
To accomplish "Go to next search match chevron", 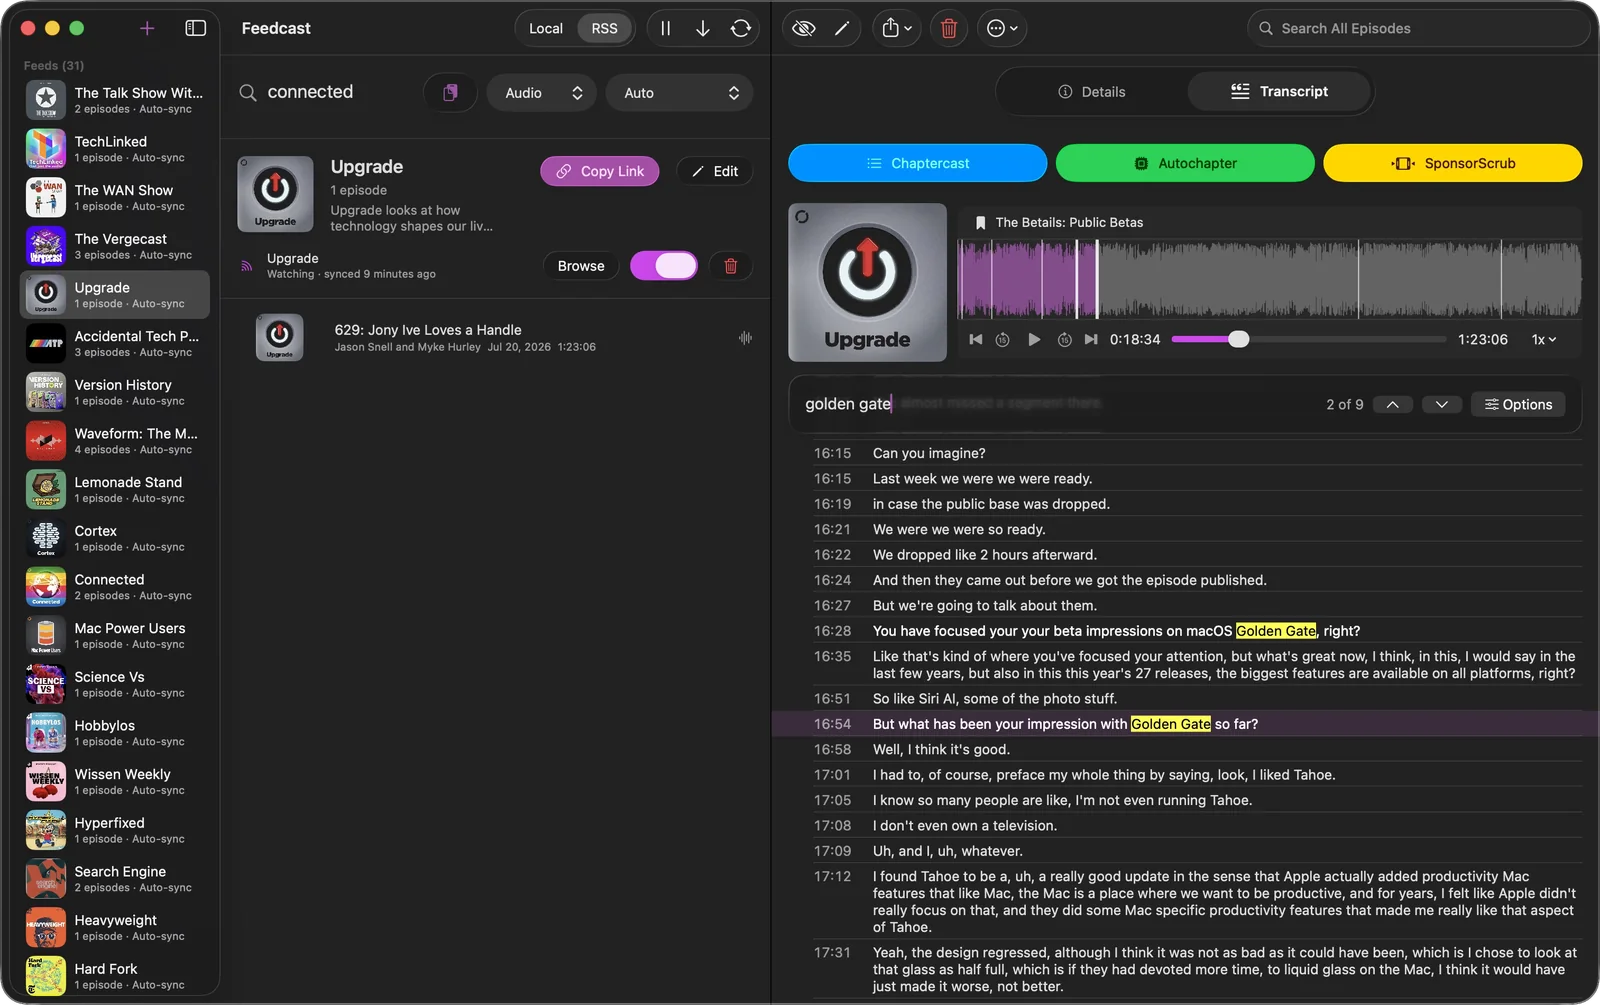I will 1441,404.
